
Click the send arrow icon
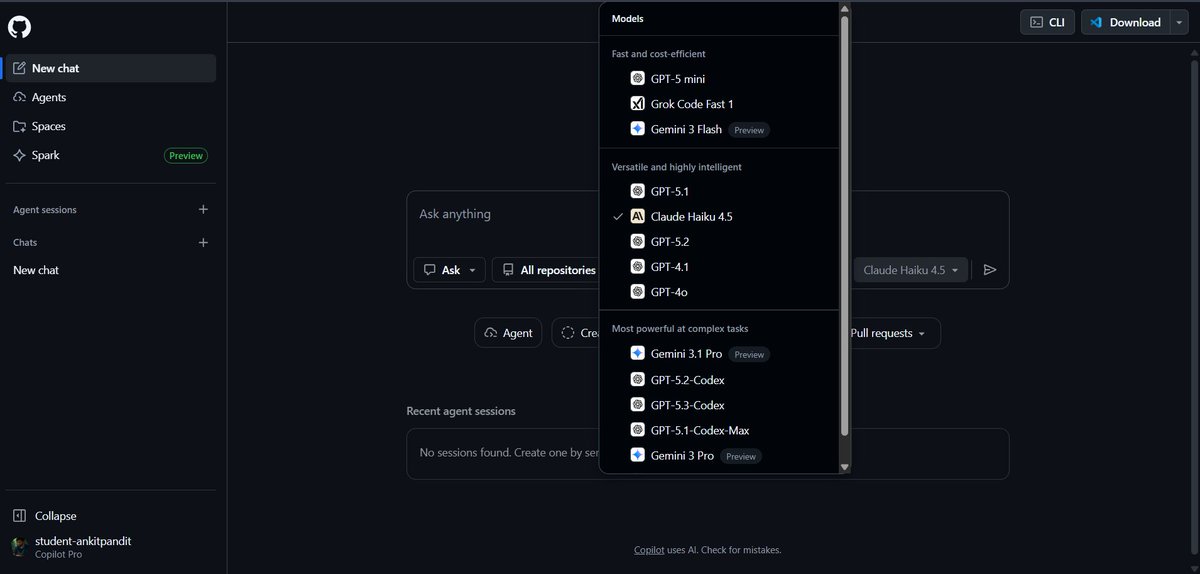990,270
